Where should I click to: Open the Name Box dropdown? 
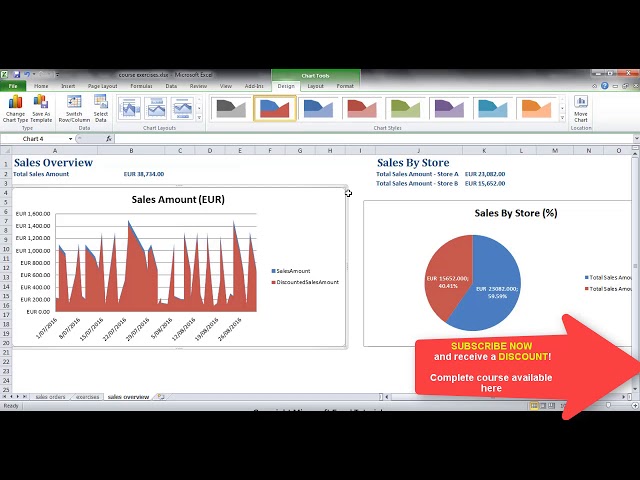tap(70, 139)
